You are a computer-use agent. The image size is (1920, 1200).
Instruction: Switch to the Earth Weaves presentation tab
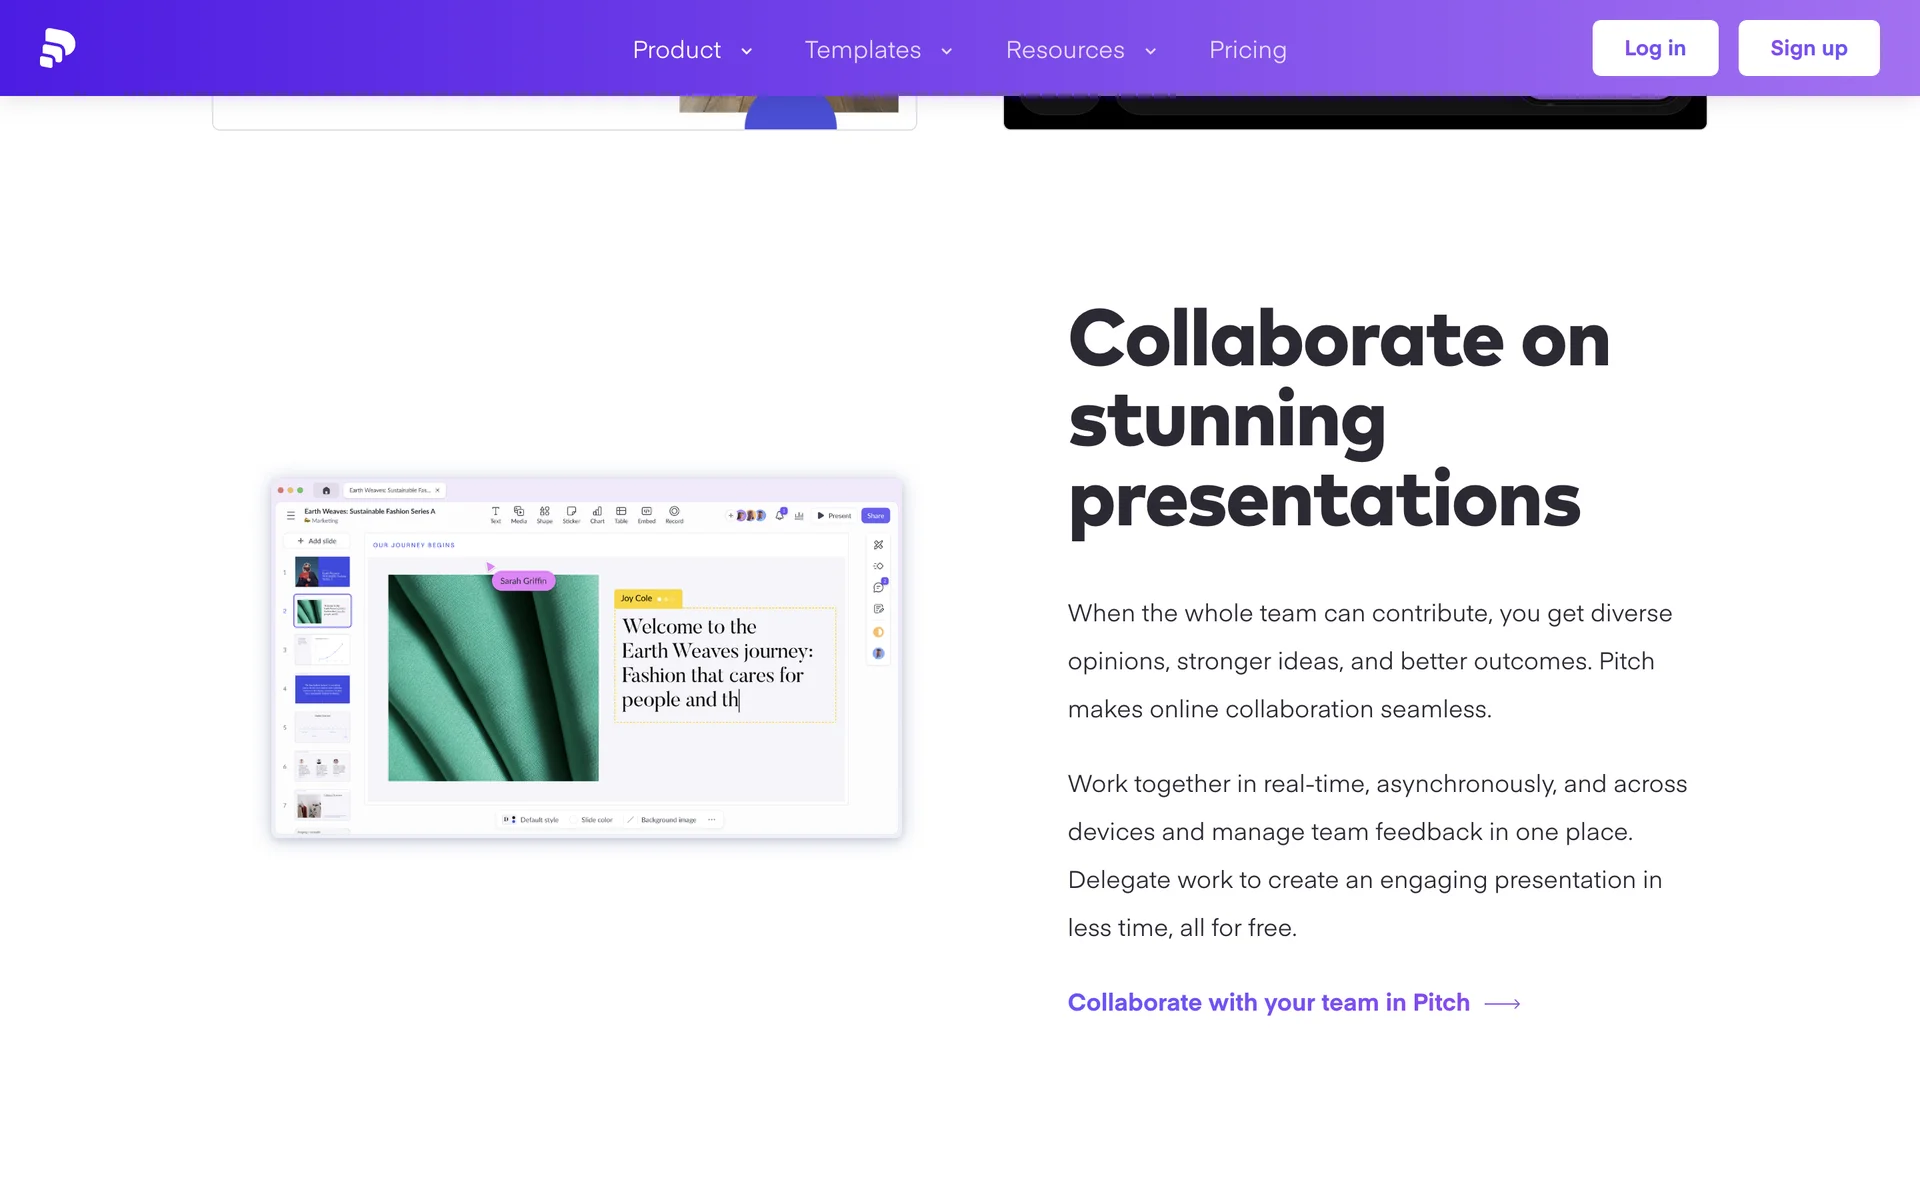tap(390, 490)
